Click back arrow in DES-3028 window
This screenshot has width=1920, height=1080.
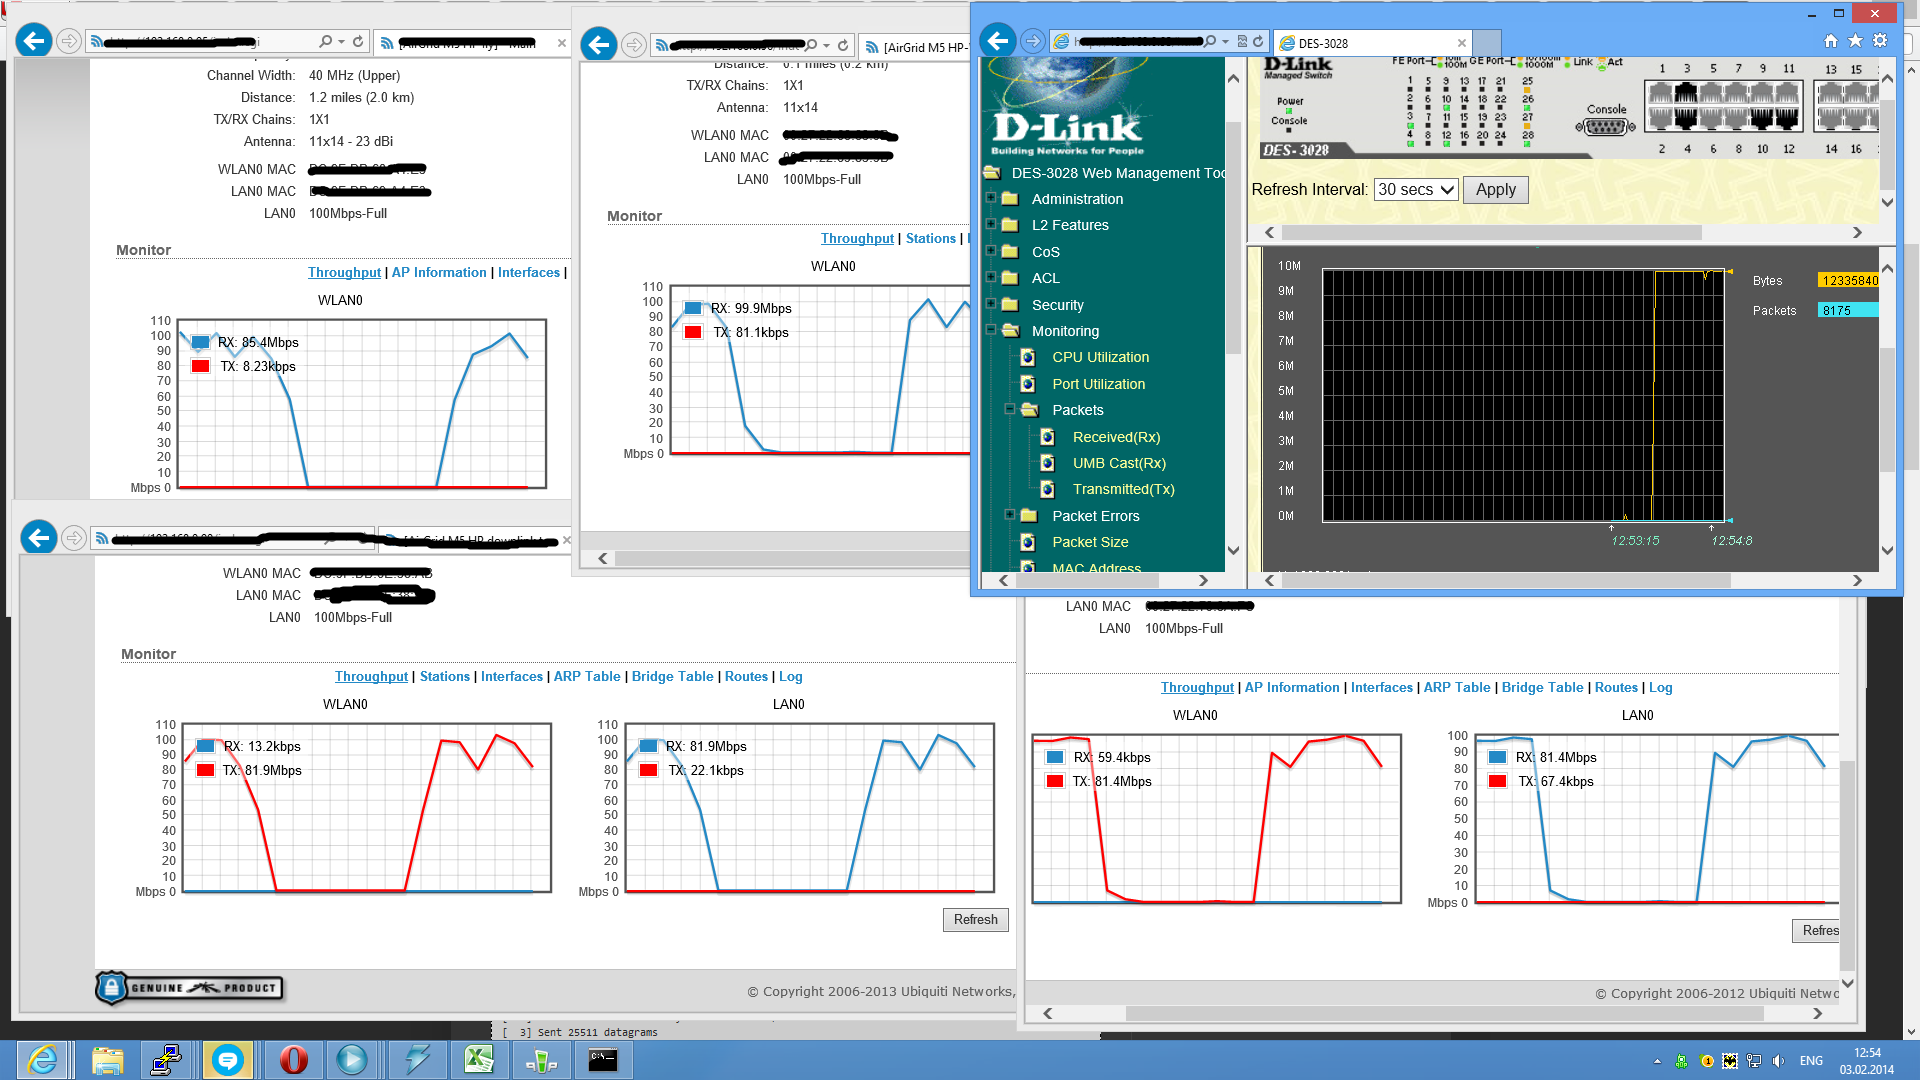pyautogui.click(x=997, y=41)
